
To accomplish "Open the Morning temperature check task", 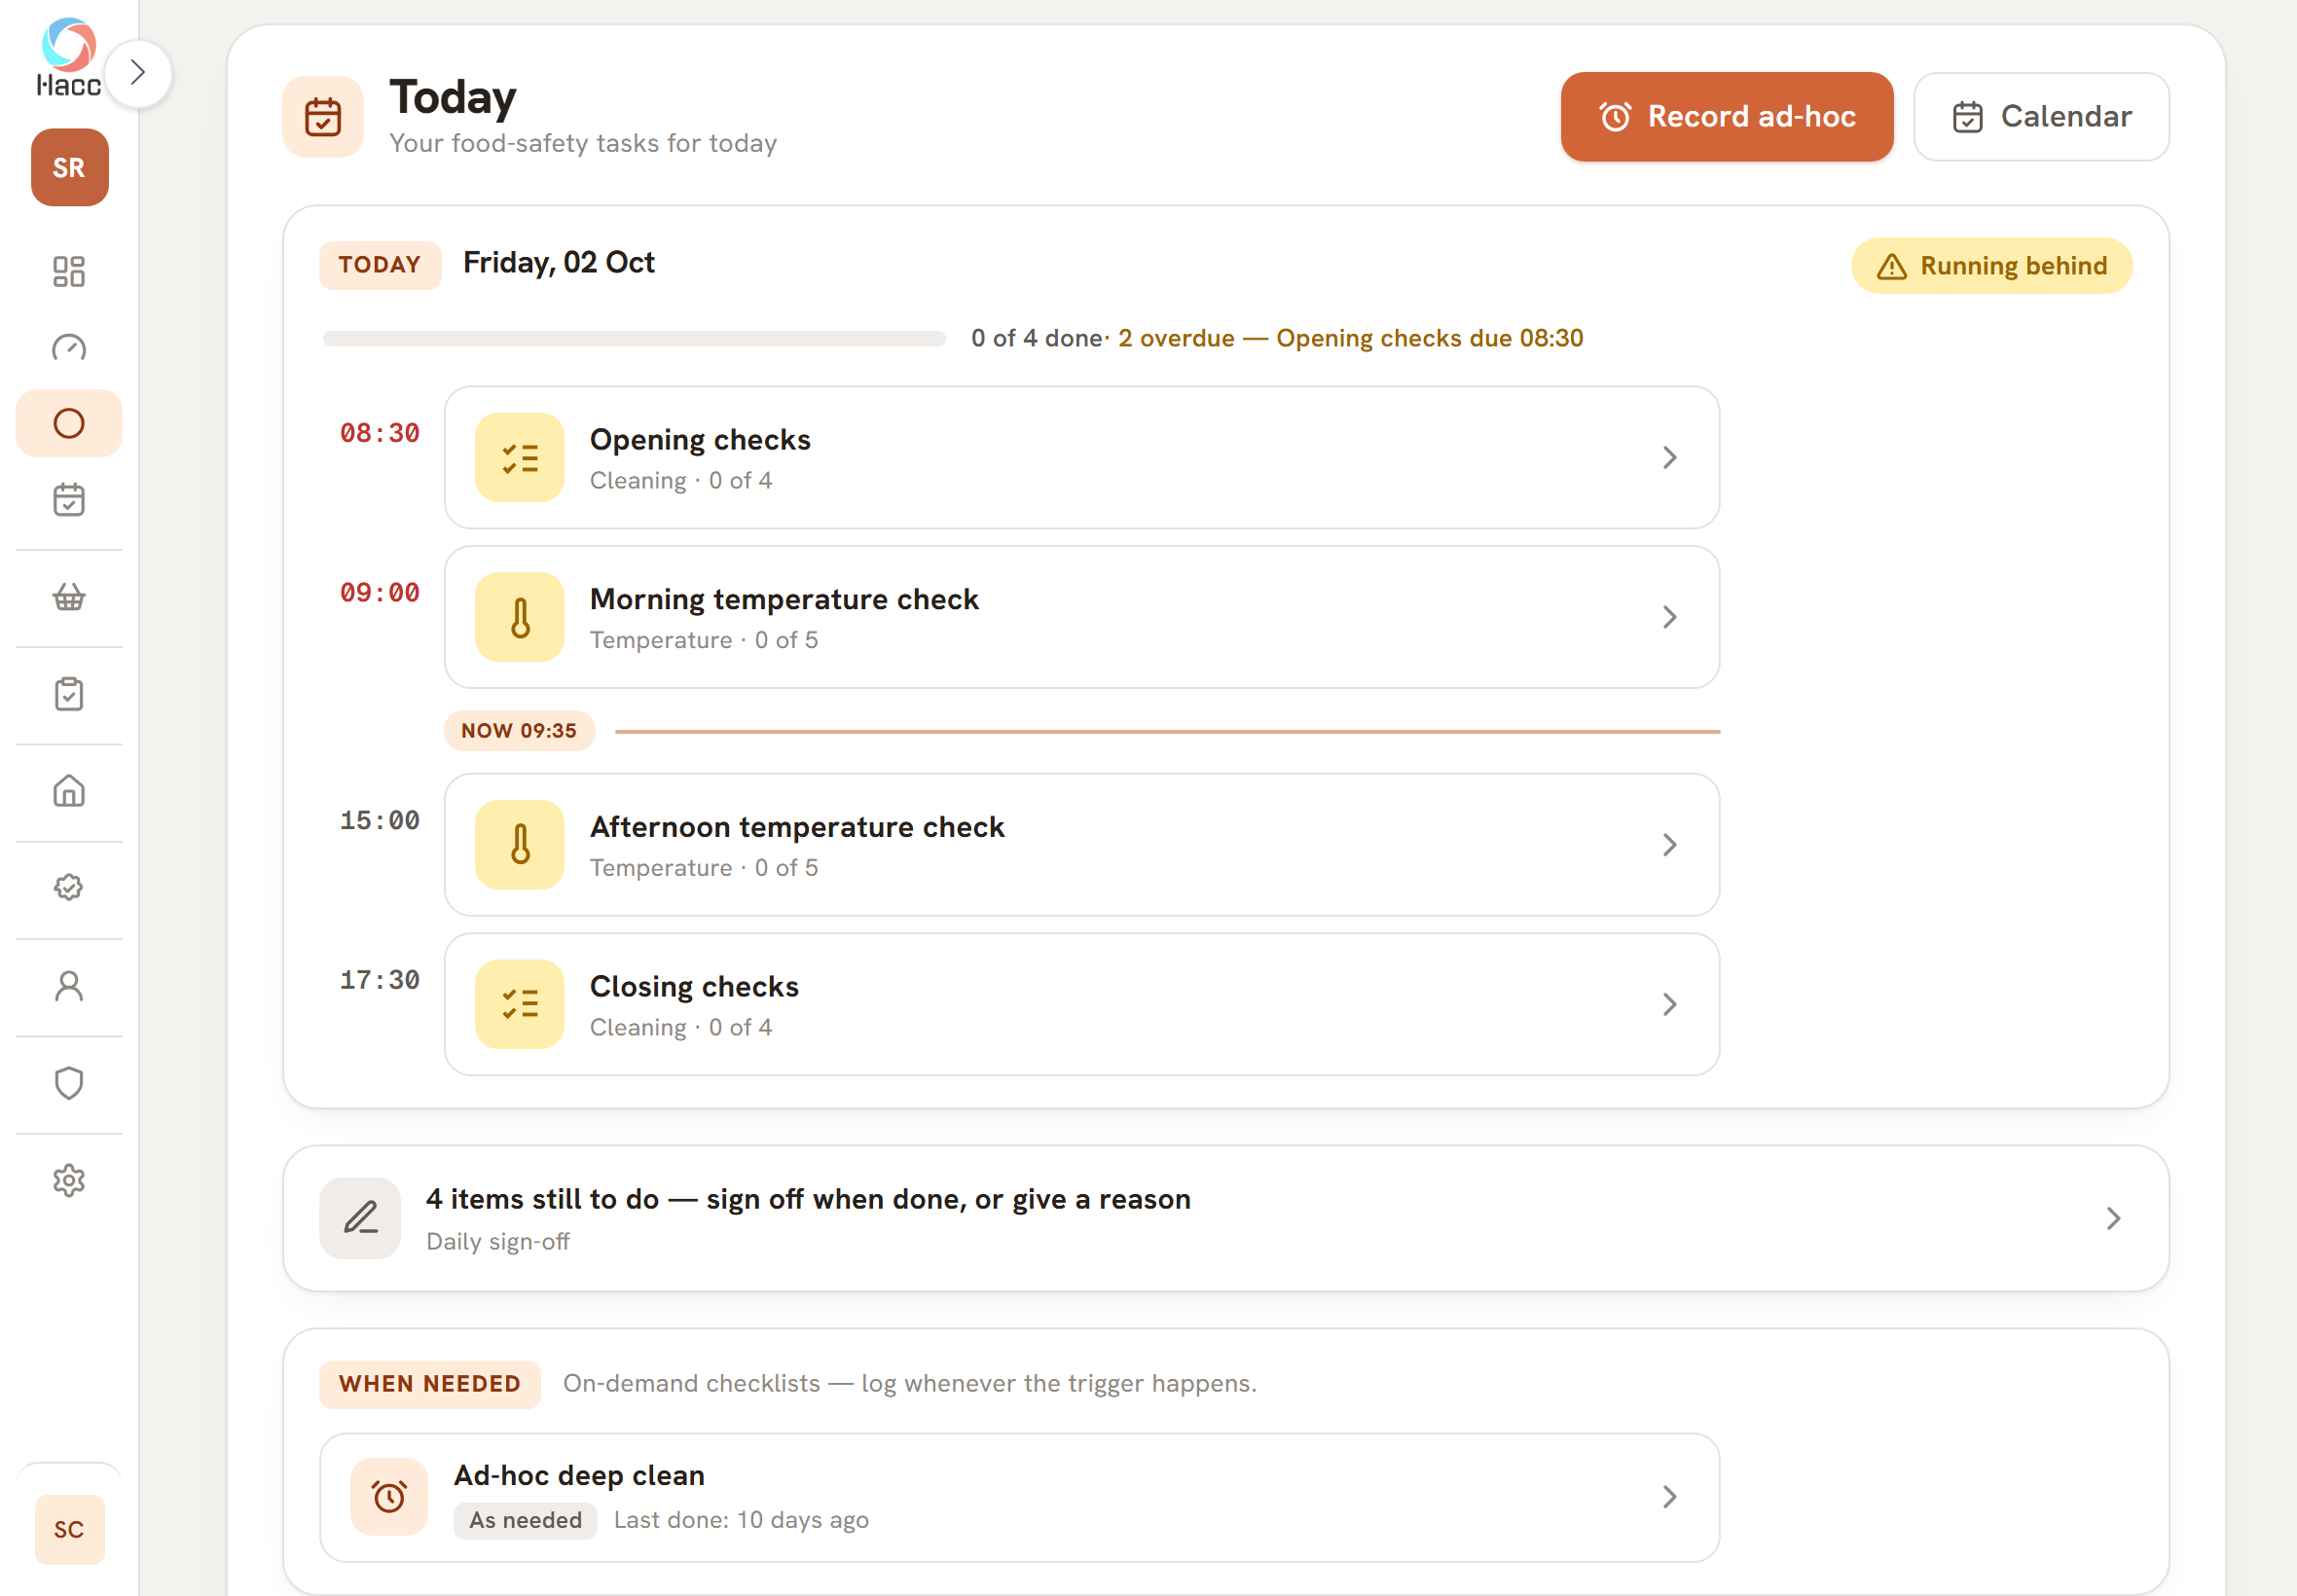I will (1081, 616).
